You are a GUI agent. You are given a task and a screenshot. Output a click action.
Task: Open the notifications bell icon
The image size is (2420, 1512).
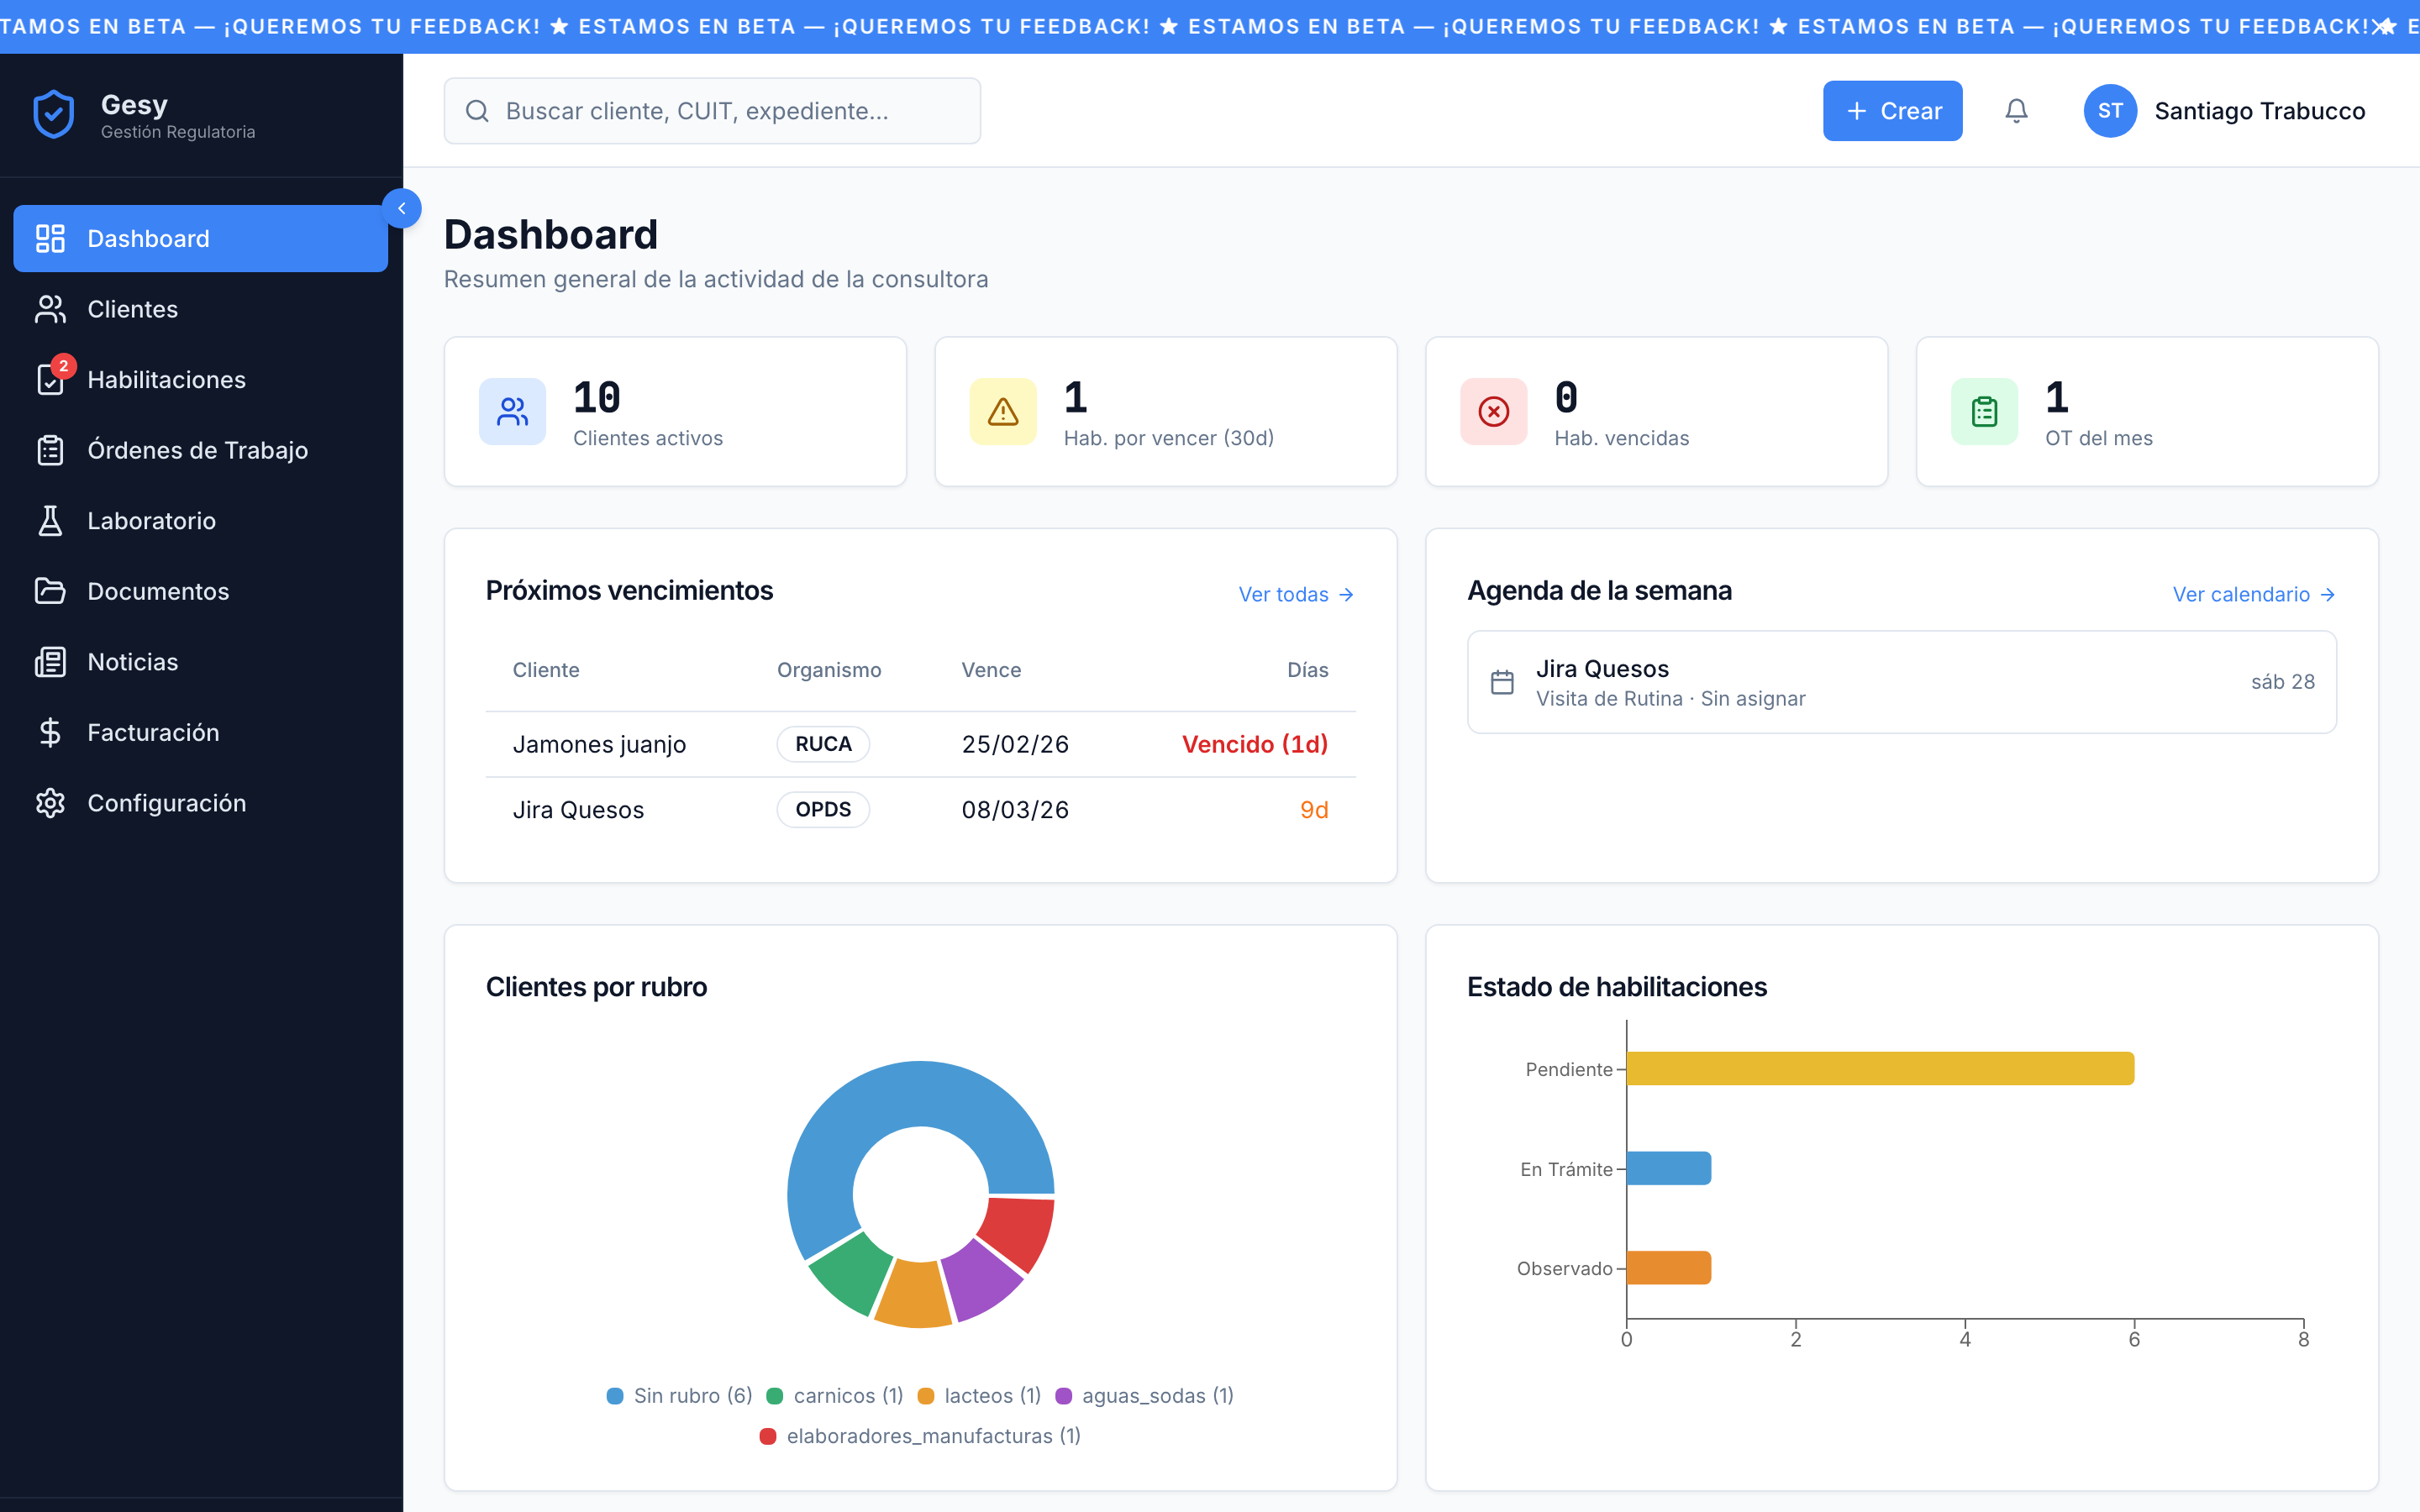[2016, 110]
